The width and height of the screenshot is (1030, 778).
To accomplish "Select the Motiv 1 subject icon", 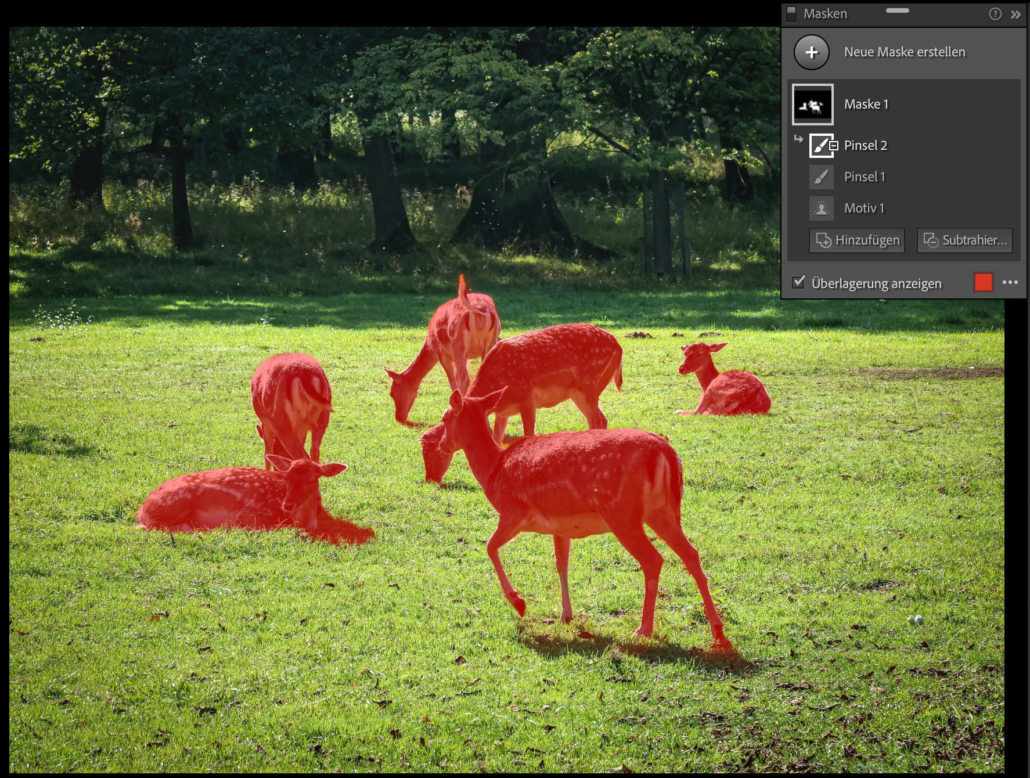I will (x=821, y=208).
